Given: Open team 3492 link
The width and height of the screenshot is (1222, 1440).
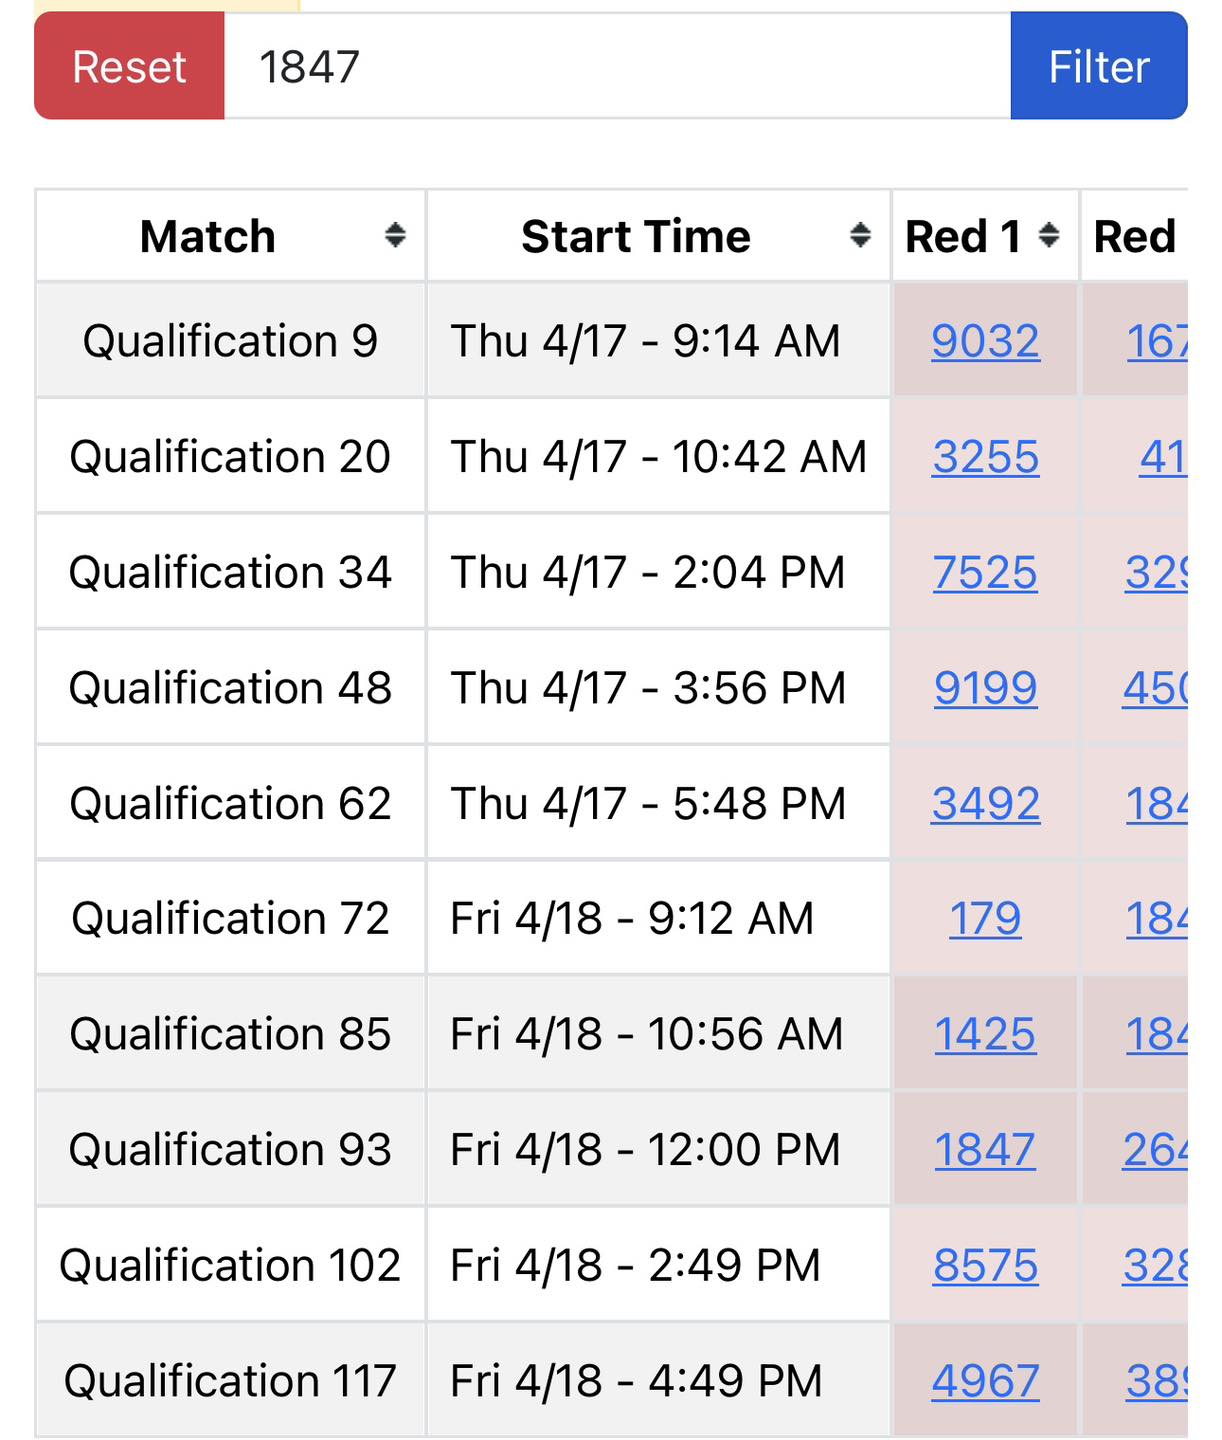Looking at the screenshot, I should (x=985, y=804).
